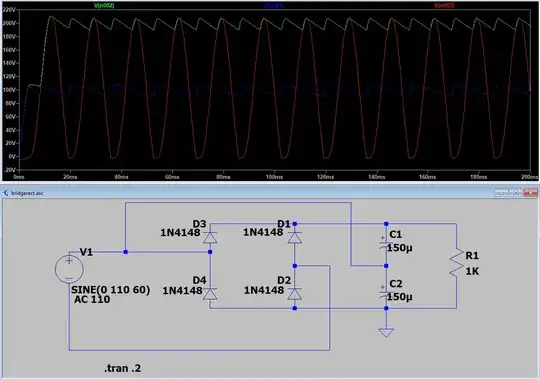Click the junction node between D3 and D4
The image size is (540, 380).
[210, 252]
